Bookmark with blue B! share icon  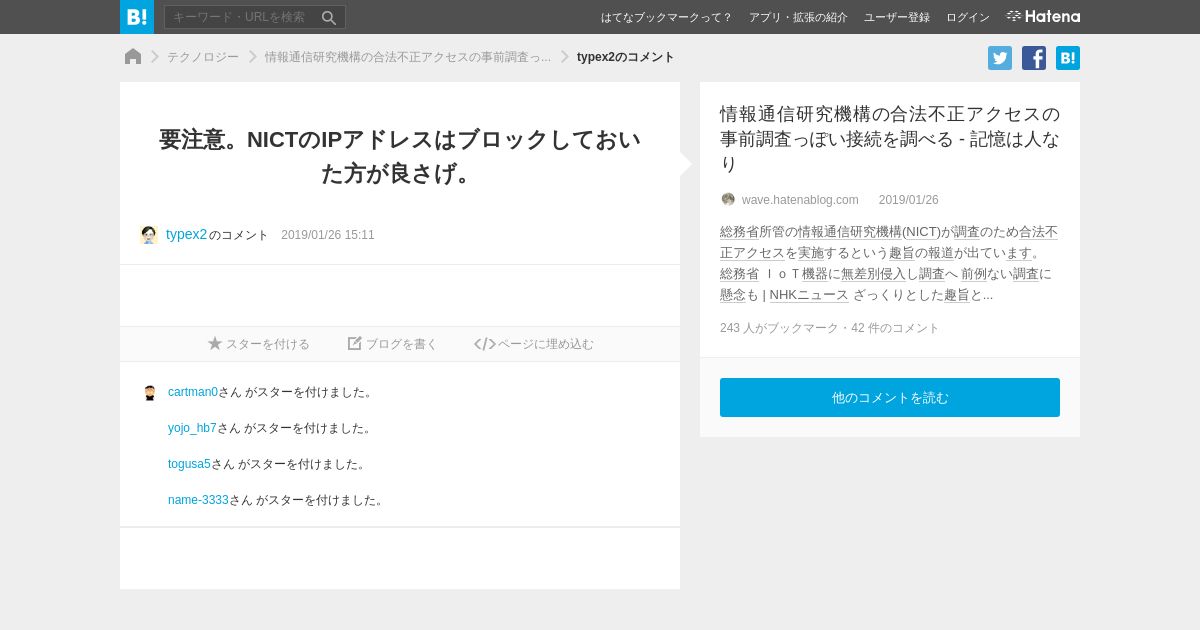point(1068,58)
